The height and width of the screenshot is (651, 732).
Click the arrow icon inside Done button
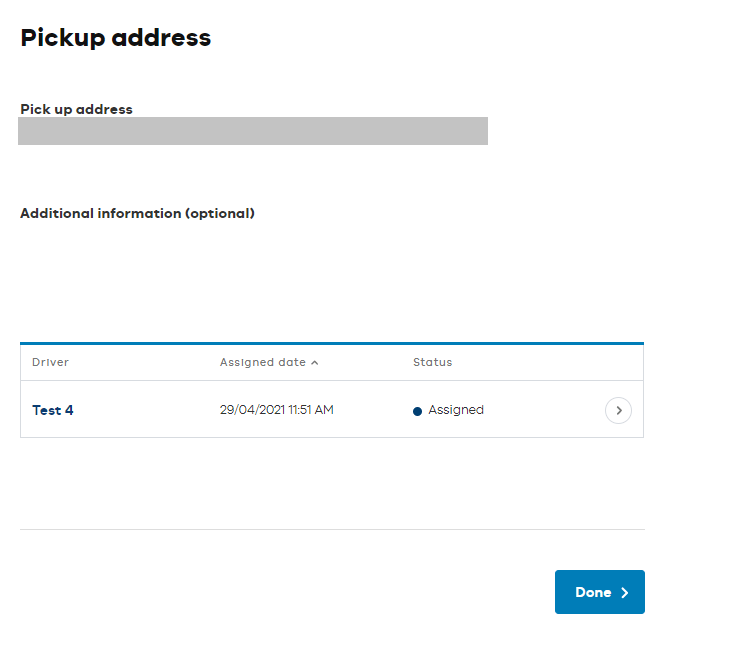pyautogui.click(x=625, y=593)
